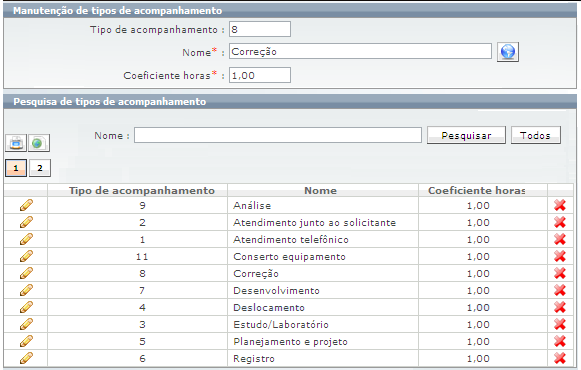Remove the Correção entry with red X

click(x=560, y=273)
